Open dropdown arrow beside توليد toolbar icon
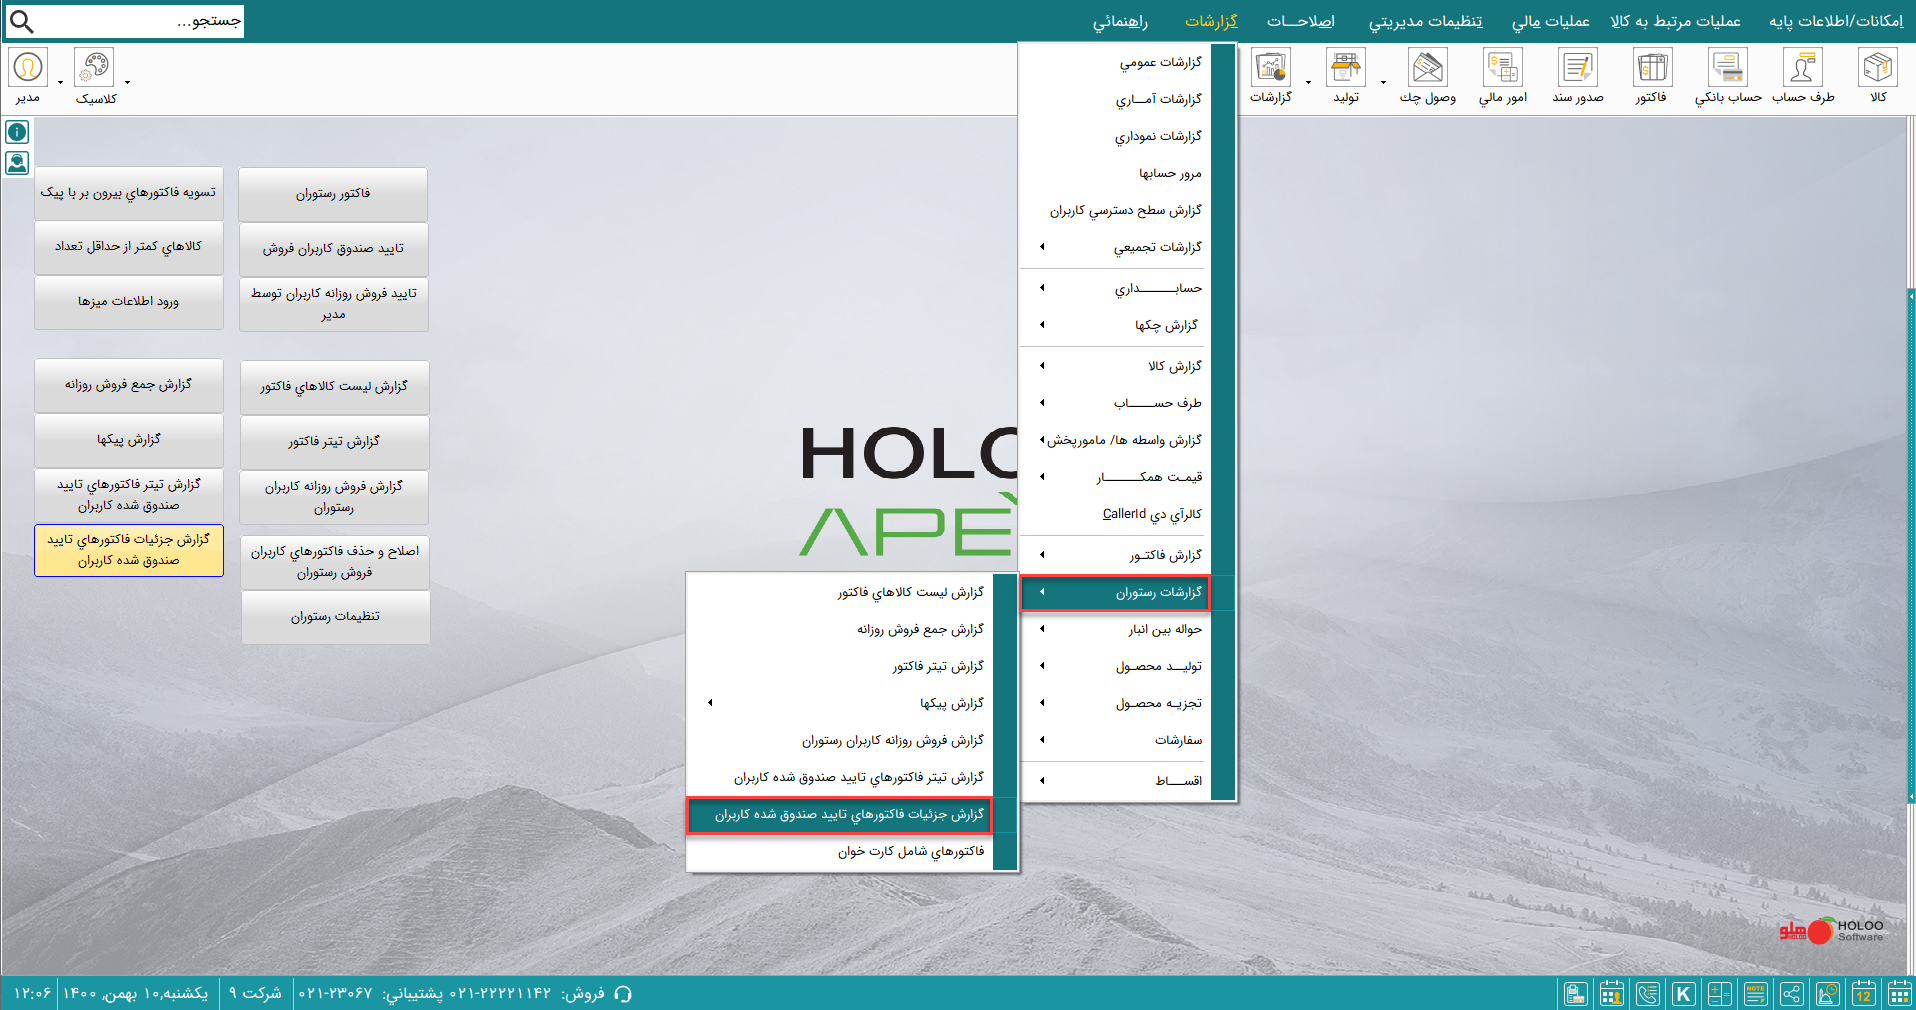Viewport: 1916px width, 1010px height. coord(1383,83)
